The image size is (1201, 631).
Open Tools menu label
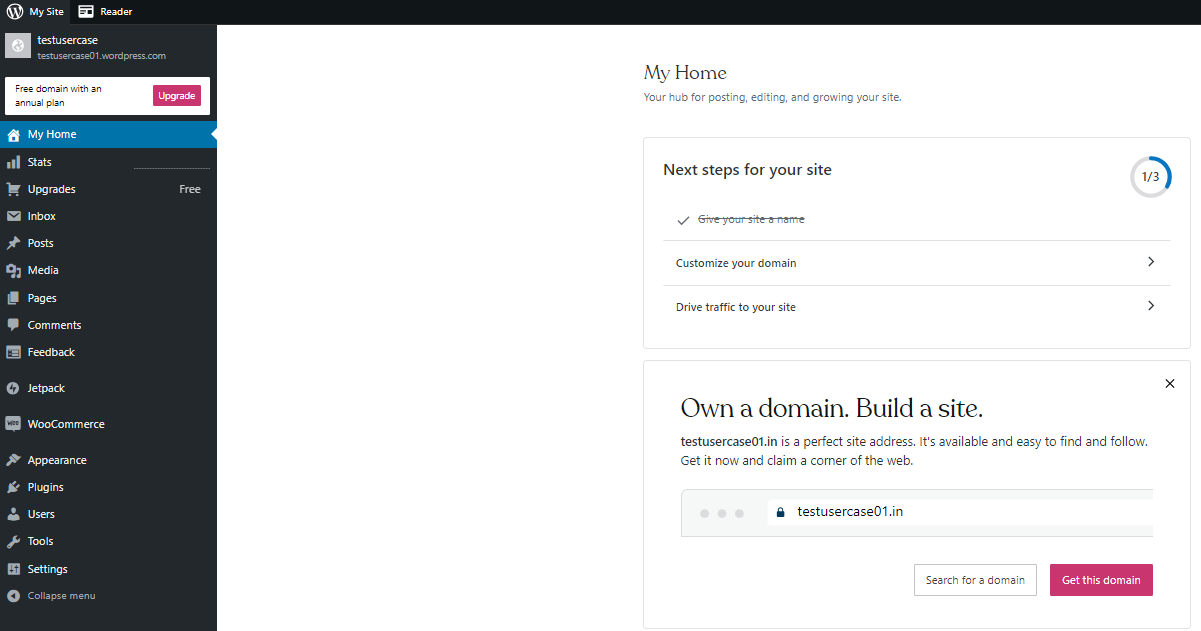(x=41, y=541)
